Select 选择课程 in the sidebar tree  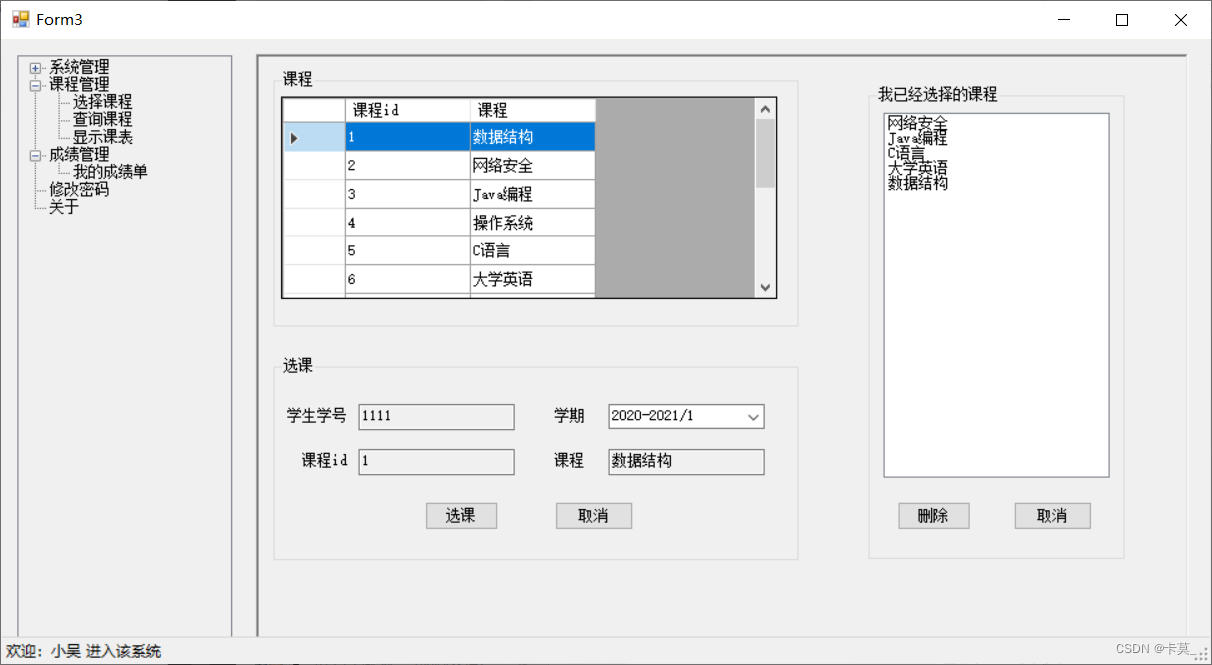pos(101,101)
